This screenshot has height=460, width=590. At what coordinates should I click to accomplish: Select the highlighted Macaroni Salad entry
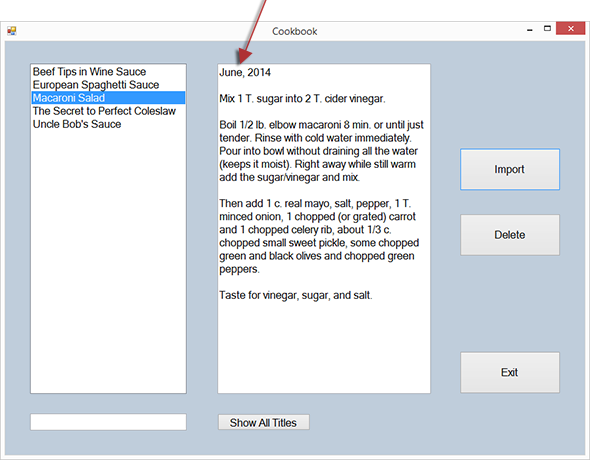point(108,98)
